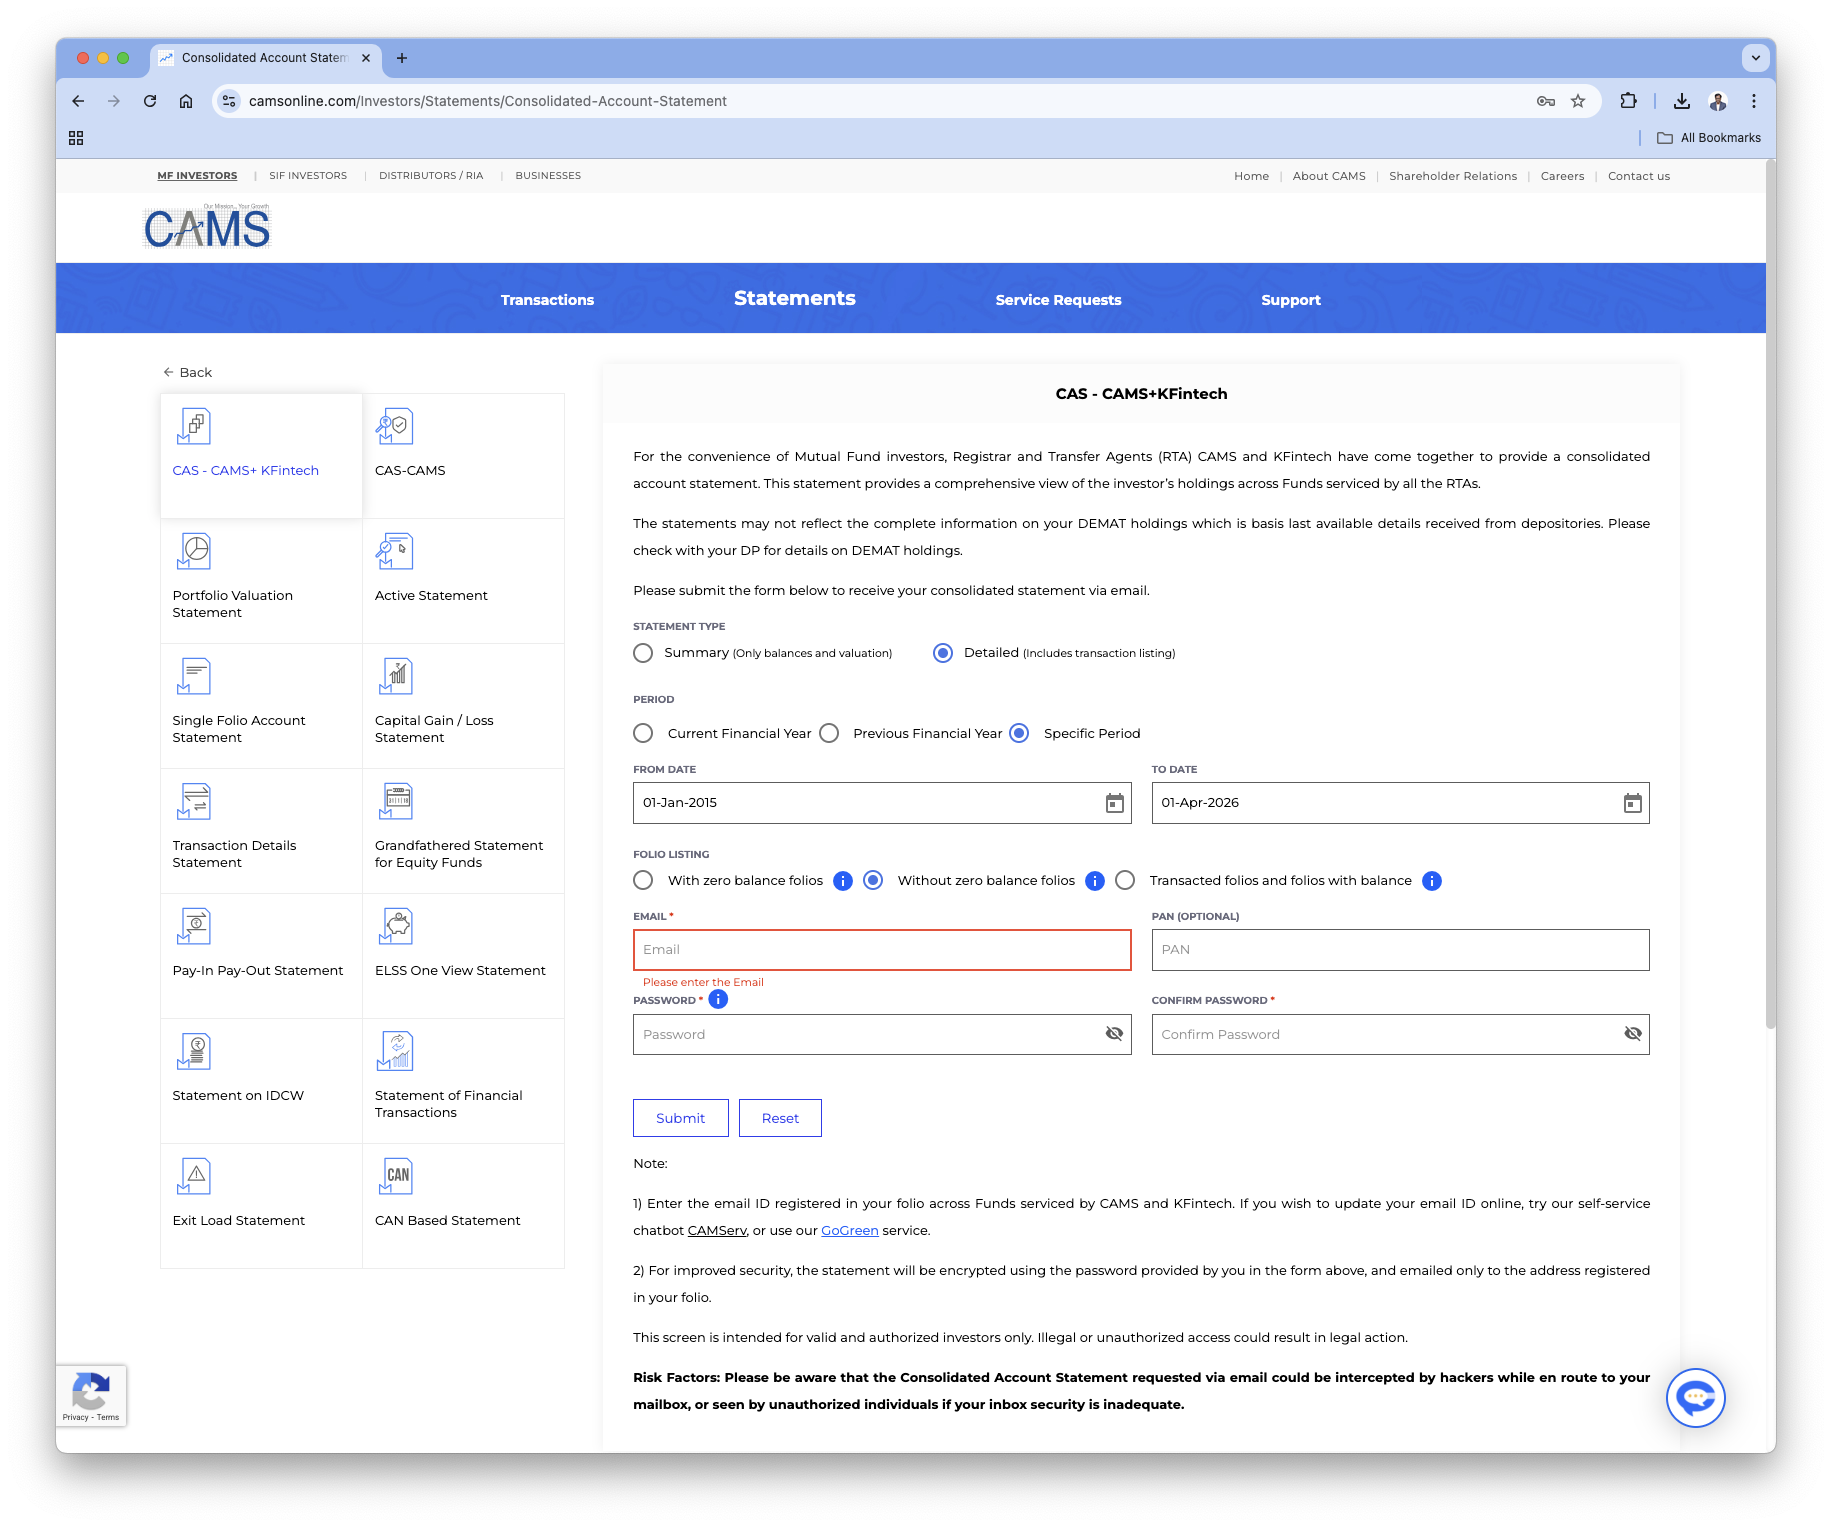Choose Current Financial Year period option
This screenshot has width=1832, height=1527.
[x=643, y=733]
